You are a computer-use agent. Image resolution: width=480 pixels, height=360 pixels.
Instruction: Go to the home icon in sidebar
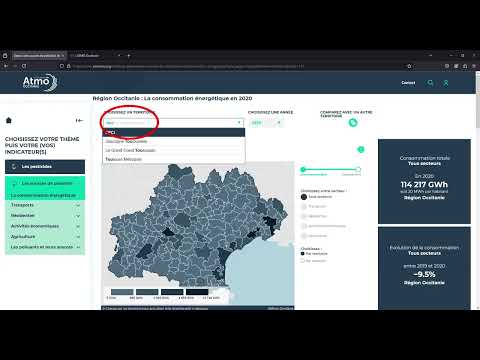[9, 120]
